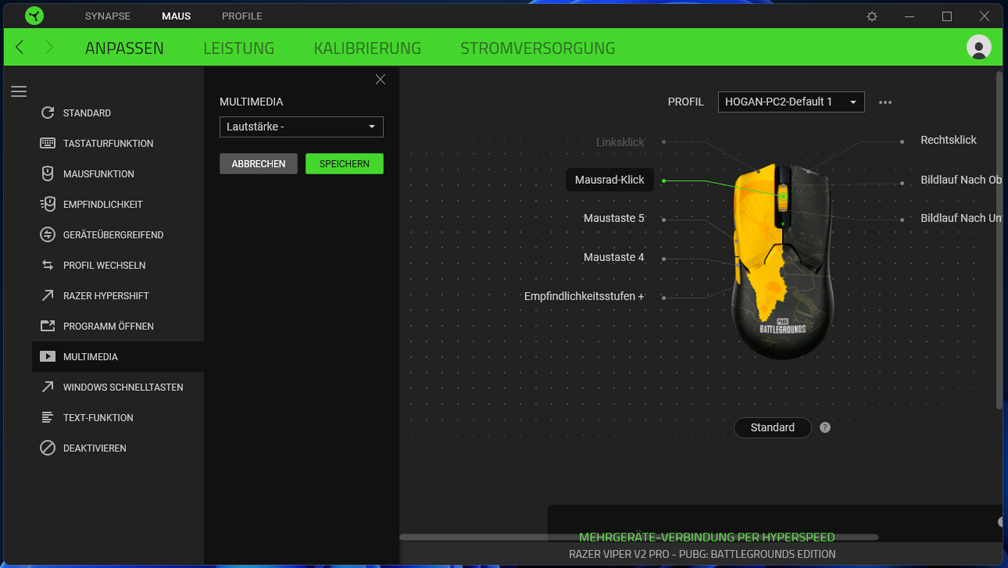Image resolution: width=1008 pixels, height=568 pixels.
Task: Open the Text-Funktion lines icon
Action: click(x=48, y=418)
